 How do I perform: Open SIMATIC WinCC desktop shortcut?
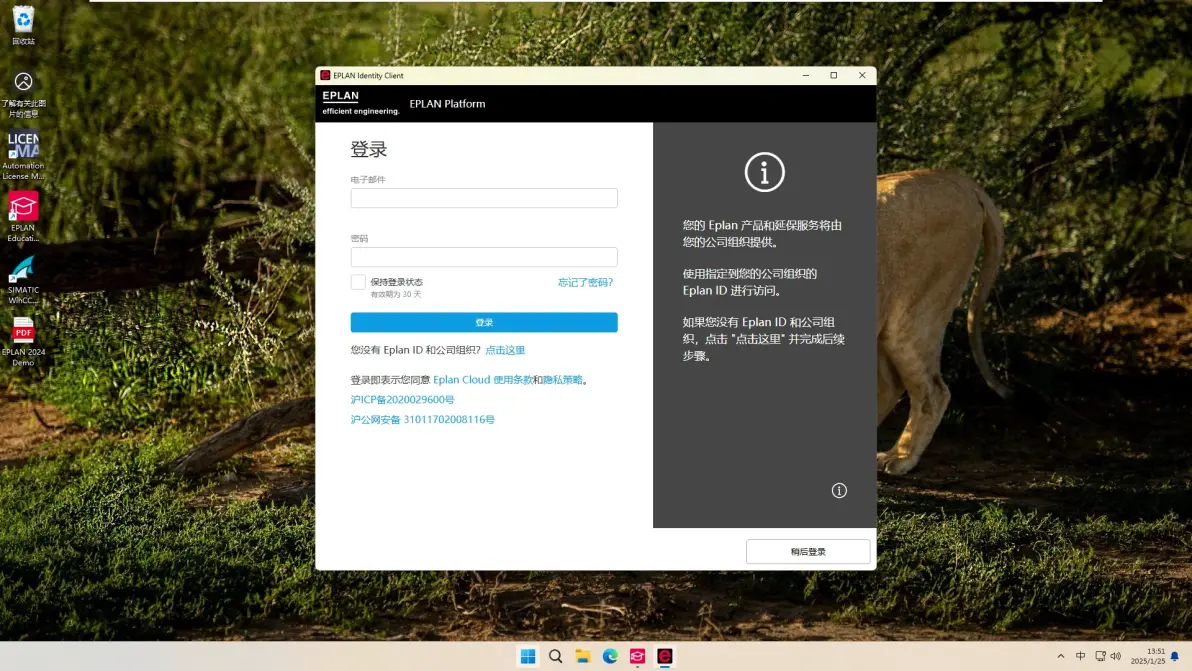[23, 280]
